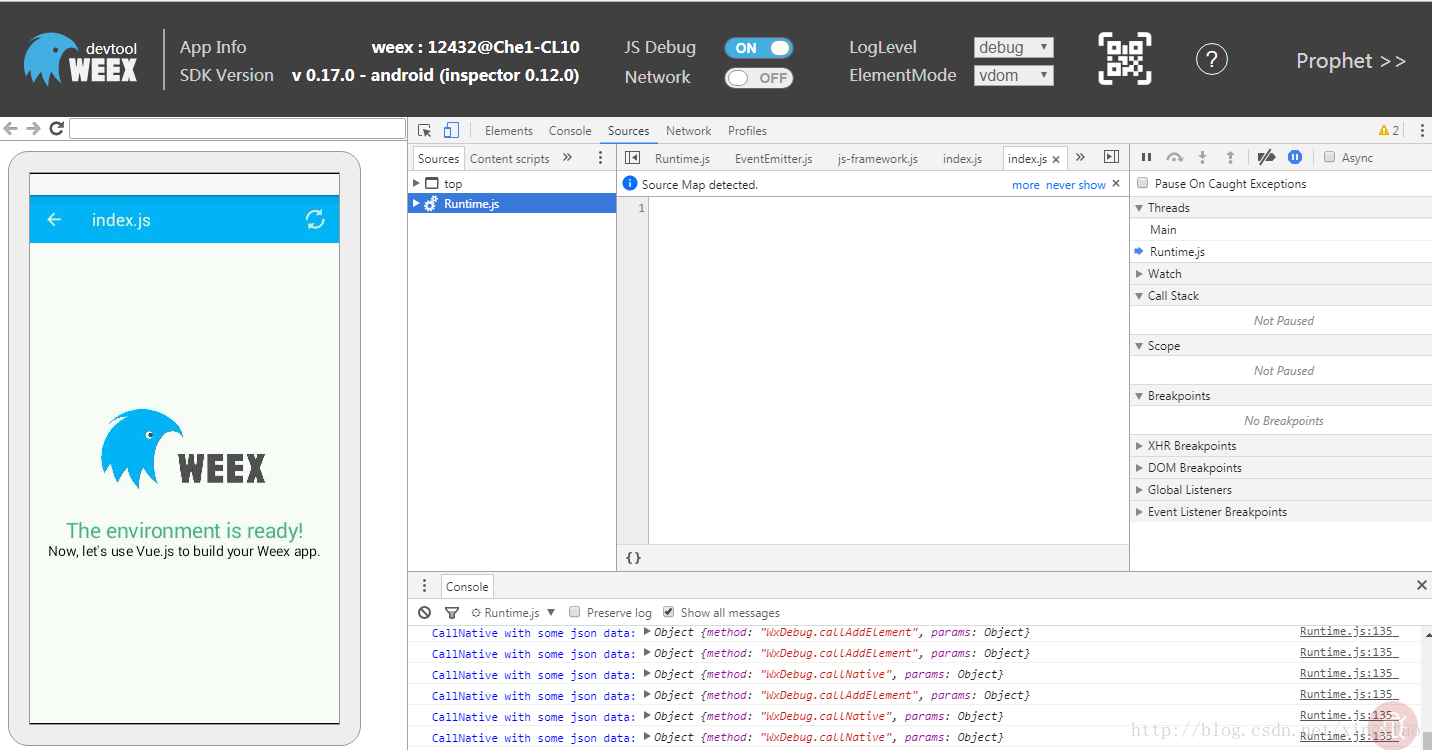Image resolution: width=1432 pixels, height=750 pixels.
Task: Toggle the device mode icon
Action: click(451, 131)
